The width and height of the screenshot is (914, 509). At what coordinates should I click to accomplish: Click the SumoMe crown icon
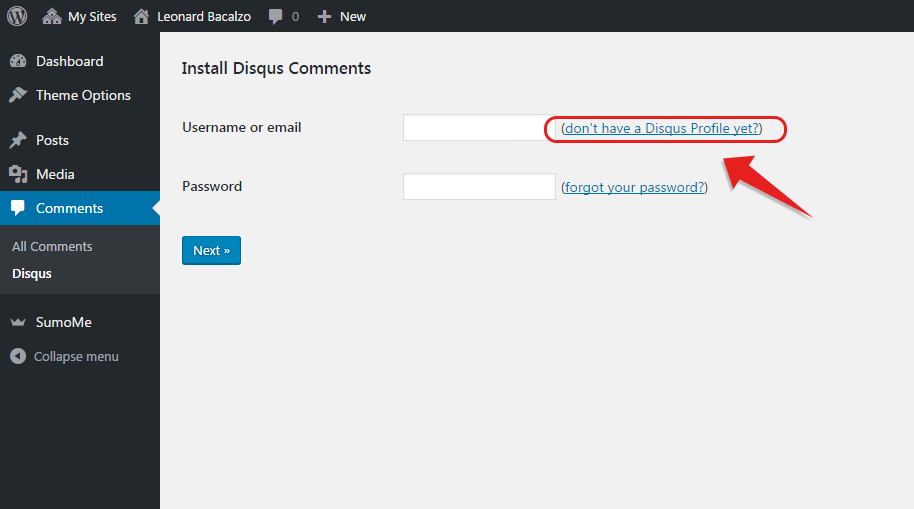(18, 322)
